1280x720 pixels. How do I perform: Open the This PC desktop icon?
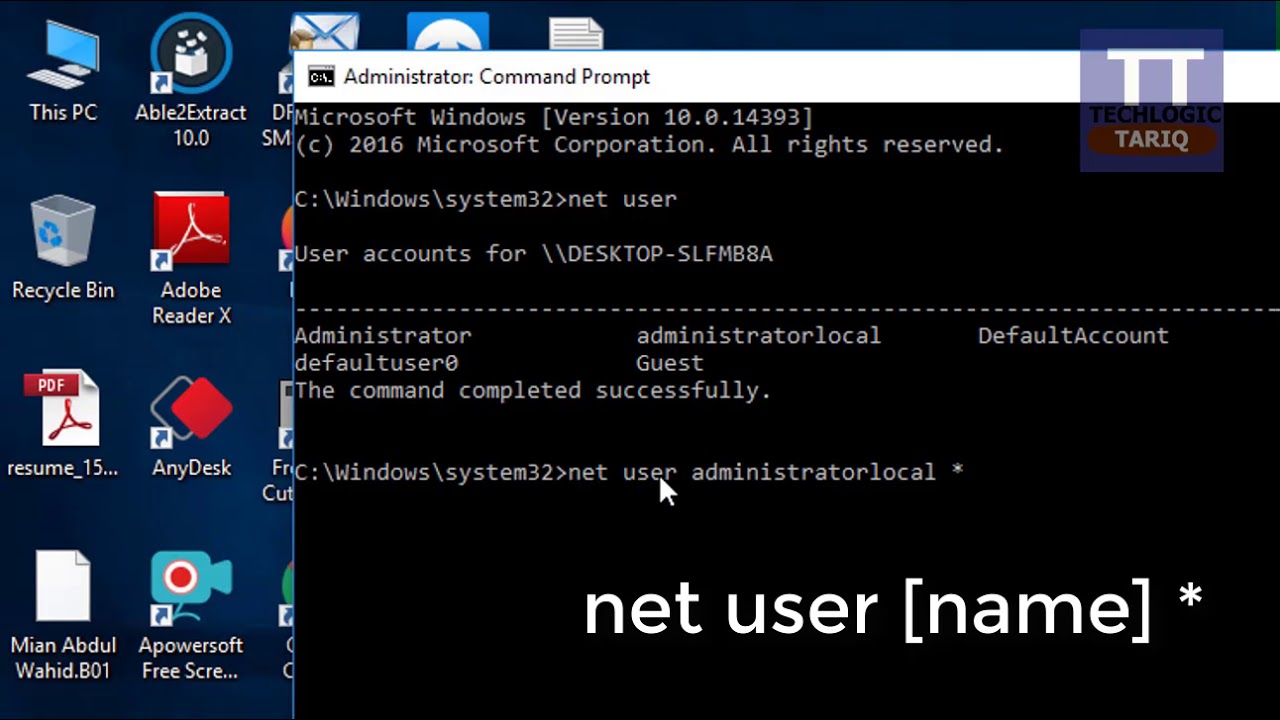(x=63, y=72)
